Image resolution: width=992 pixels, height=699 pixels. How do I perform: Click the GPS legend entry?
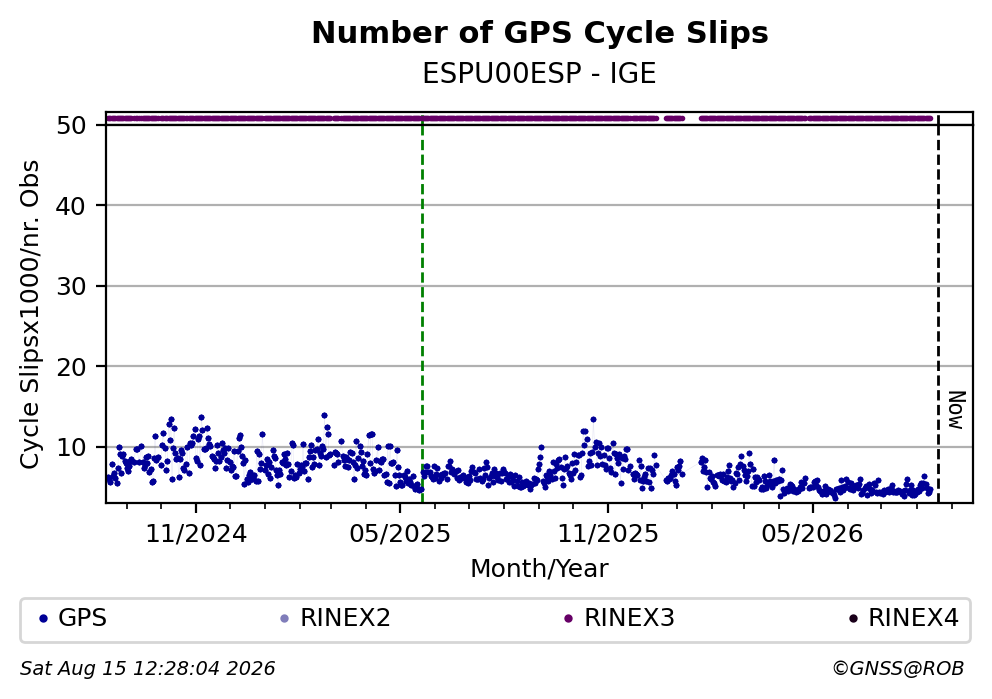pos(73,618)
